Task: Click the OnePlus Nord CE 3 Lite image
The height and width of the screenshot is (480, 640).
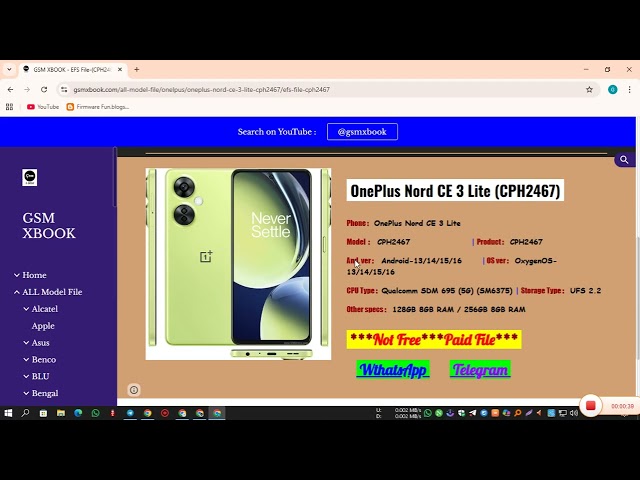Action: (238, 264)
